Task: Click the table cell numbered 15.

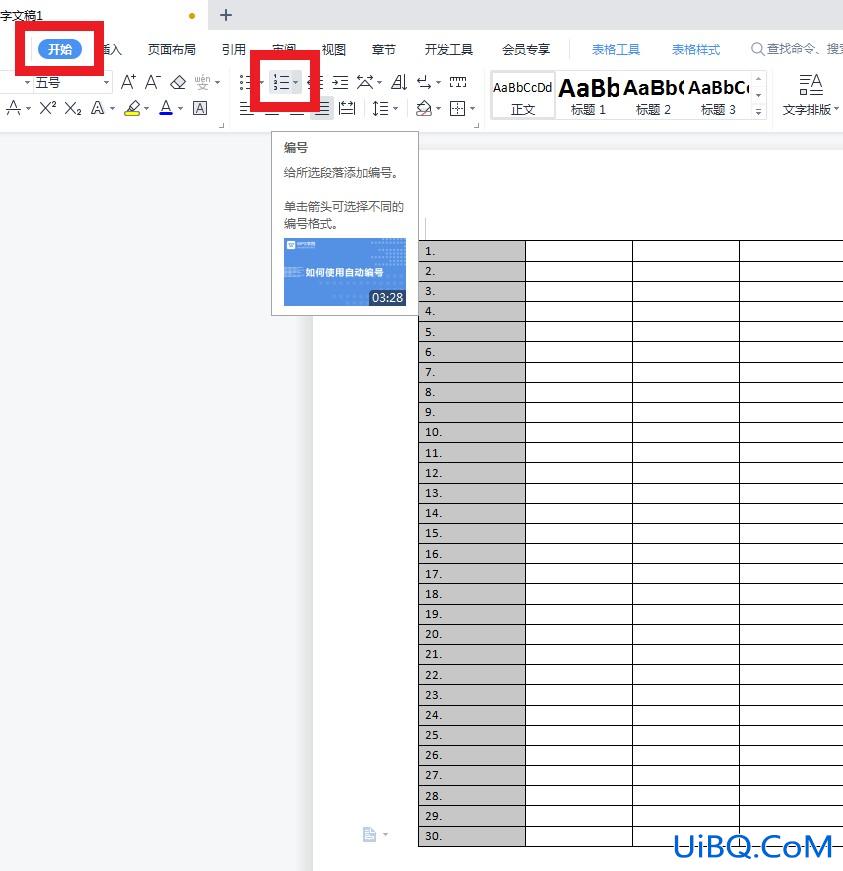Action: [472, 533]
